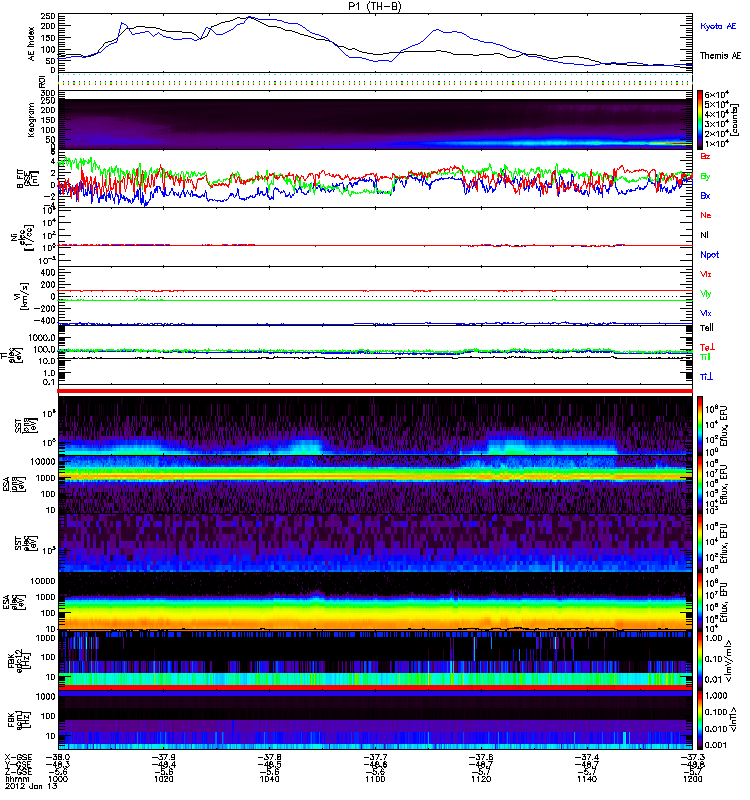The height and width of the screenshot is (800, 750).
Task: Click the 1040 time tick label
Action: click(x=269, y=779)
